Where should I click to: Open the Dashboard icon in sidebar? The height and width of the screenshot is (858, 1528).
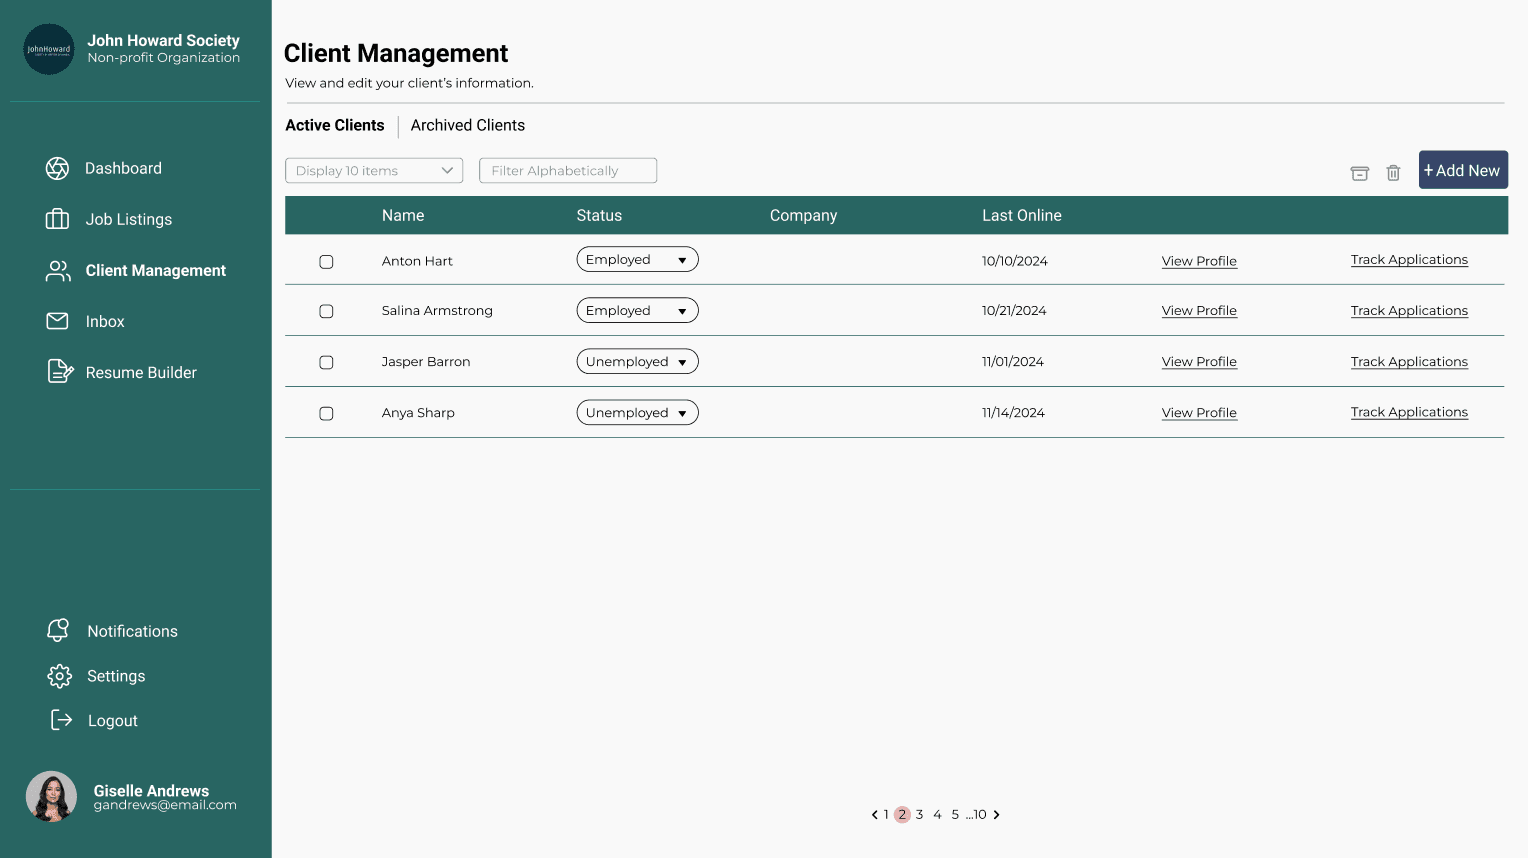(x=57, y=168)
